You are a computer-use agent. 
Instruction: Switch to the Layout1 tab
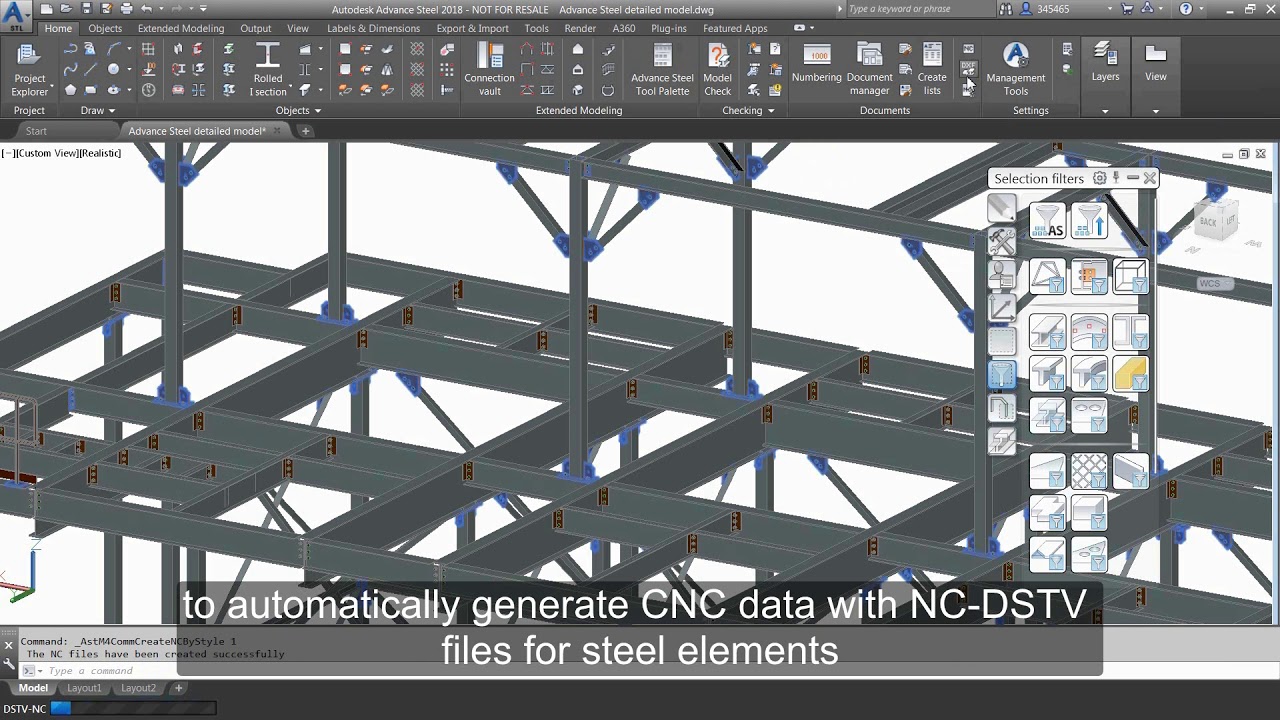84,687
